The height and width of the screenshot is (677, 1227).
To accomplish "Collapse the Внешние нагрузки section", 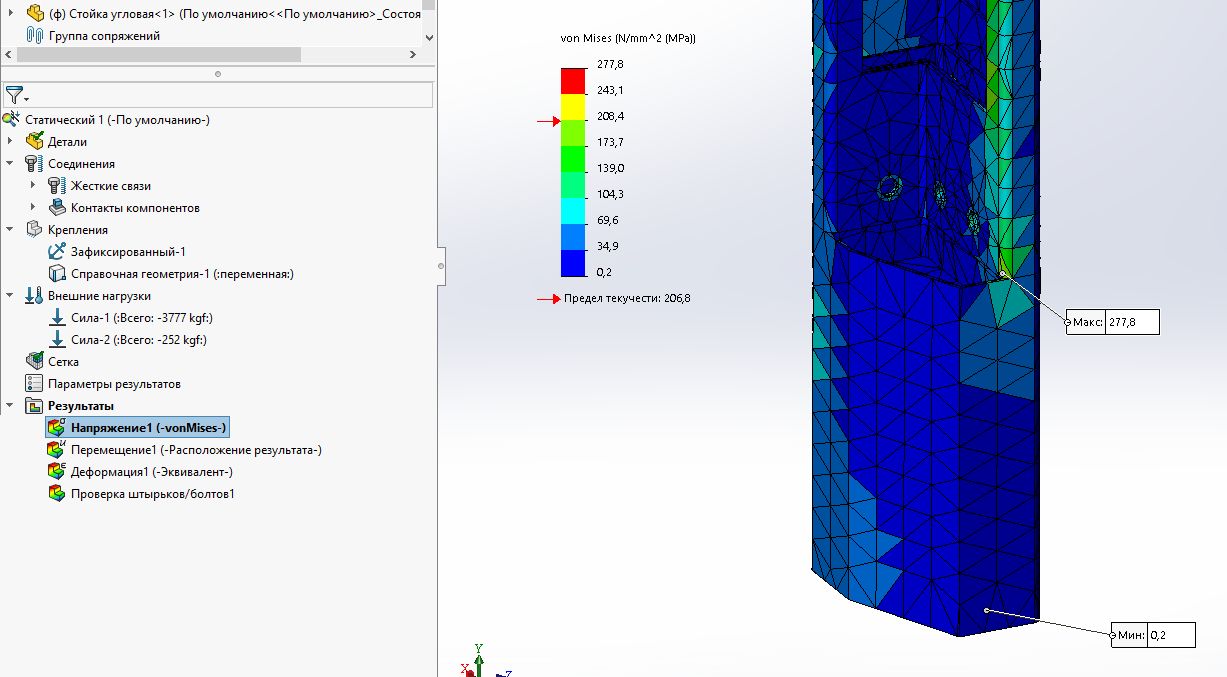I will 10,296.
